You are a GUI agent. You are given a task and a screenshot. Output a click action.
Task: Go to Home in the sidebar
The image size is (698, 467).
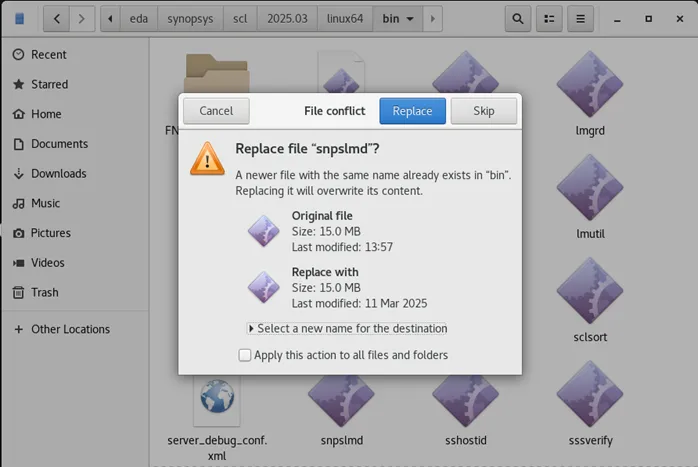pyautogui.click(x=75, y=114)
